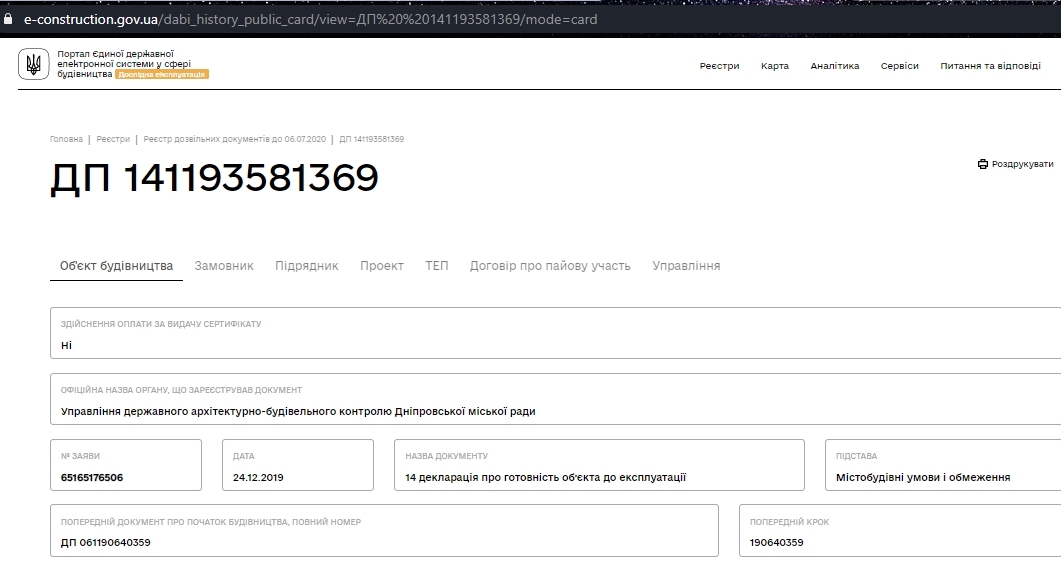Screen dimensions: 1061x563
Task: Click document name 14 декларація про готовність
Action: pyautogui.click(x=545, y=478)
